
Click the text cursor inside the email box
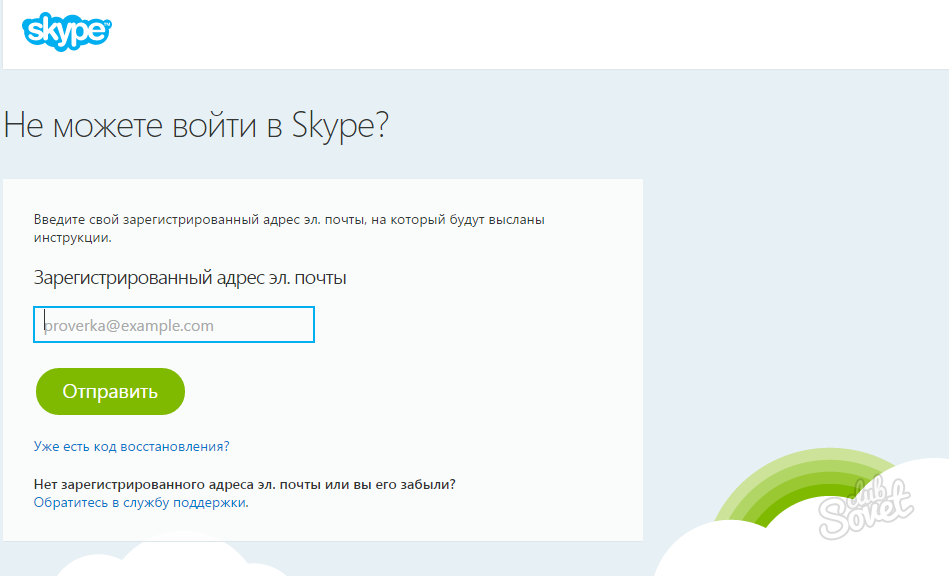44,324
